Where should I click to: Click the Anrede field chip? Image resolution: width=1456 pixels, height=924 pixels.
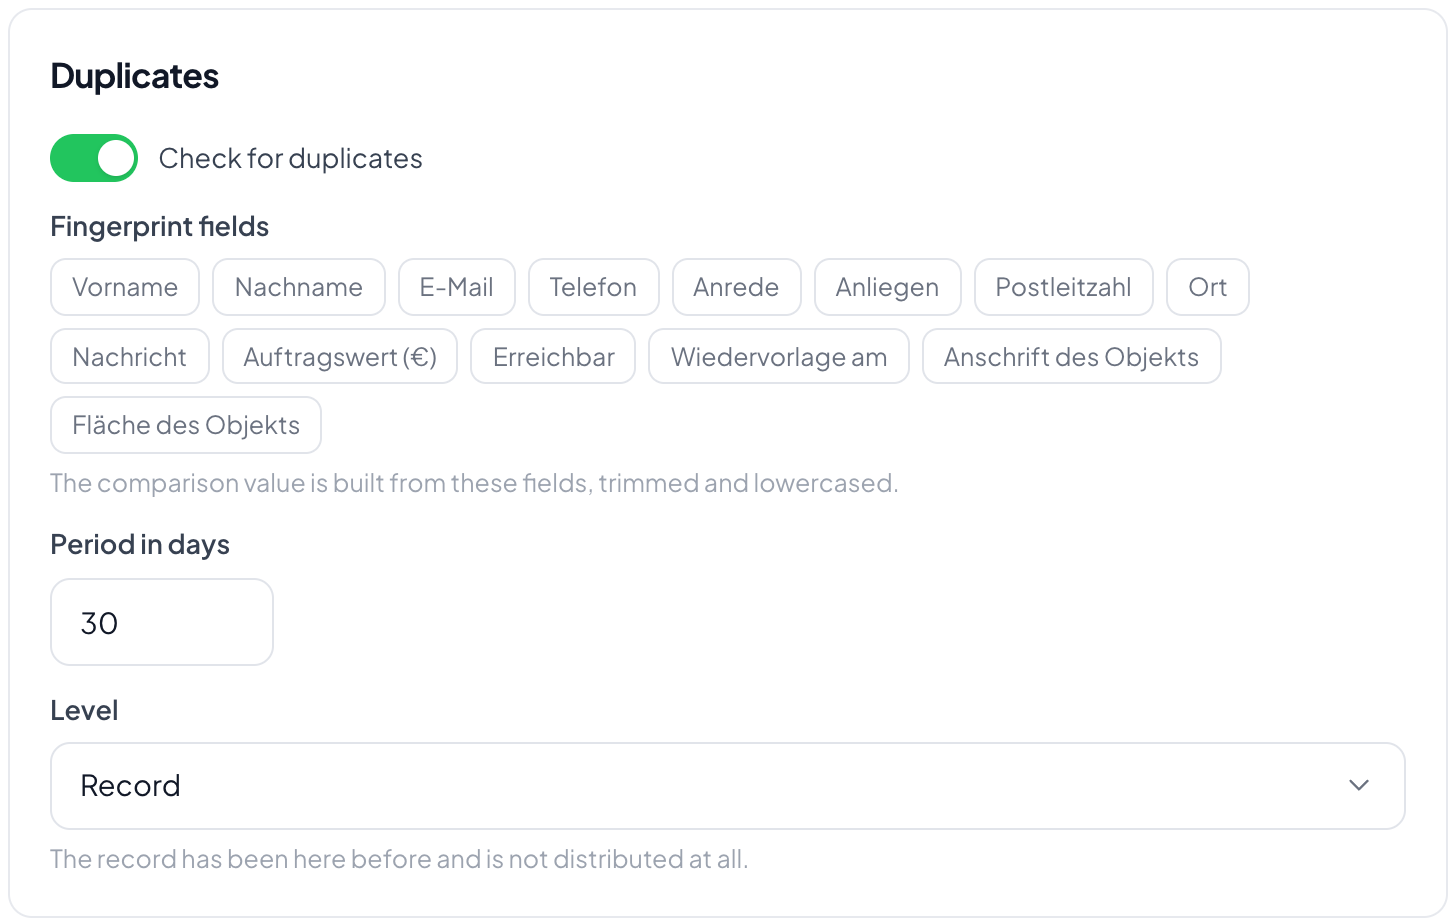point(737,287)
